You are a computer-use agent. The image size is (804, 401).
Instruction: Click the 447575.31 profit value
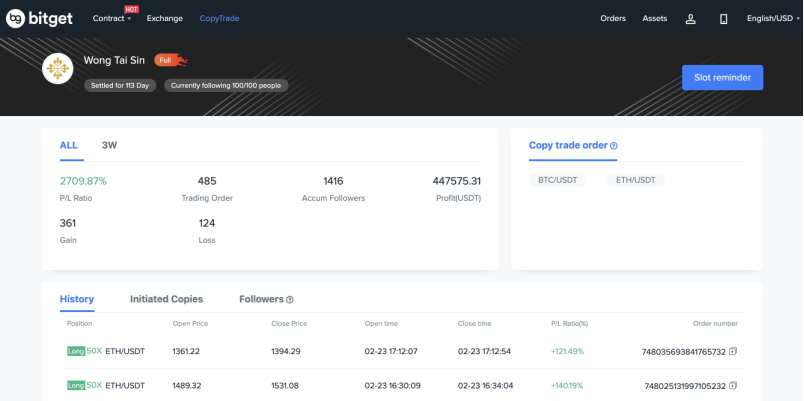[457, 181]
